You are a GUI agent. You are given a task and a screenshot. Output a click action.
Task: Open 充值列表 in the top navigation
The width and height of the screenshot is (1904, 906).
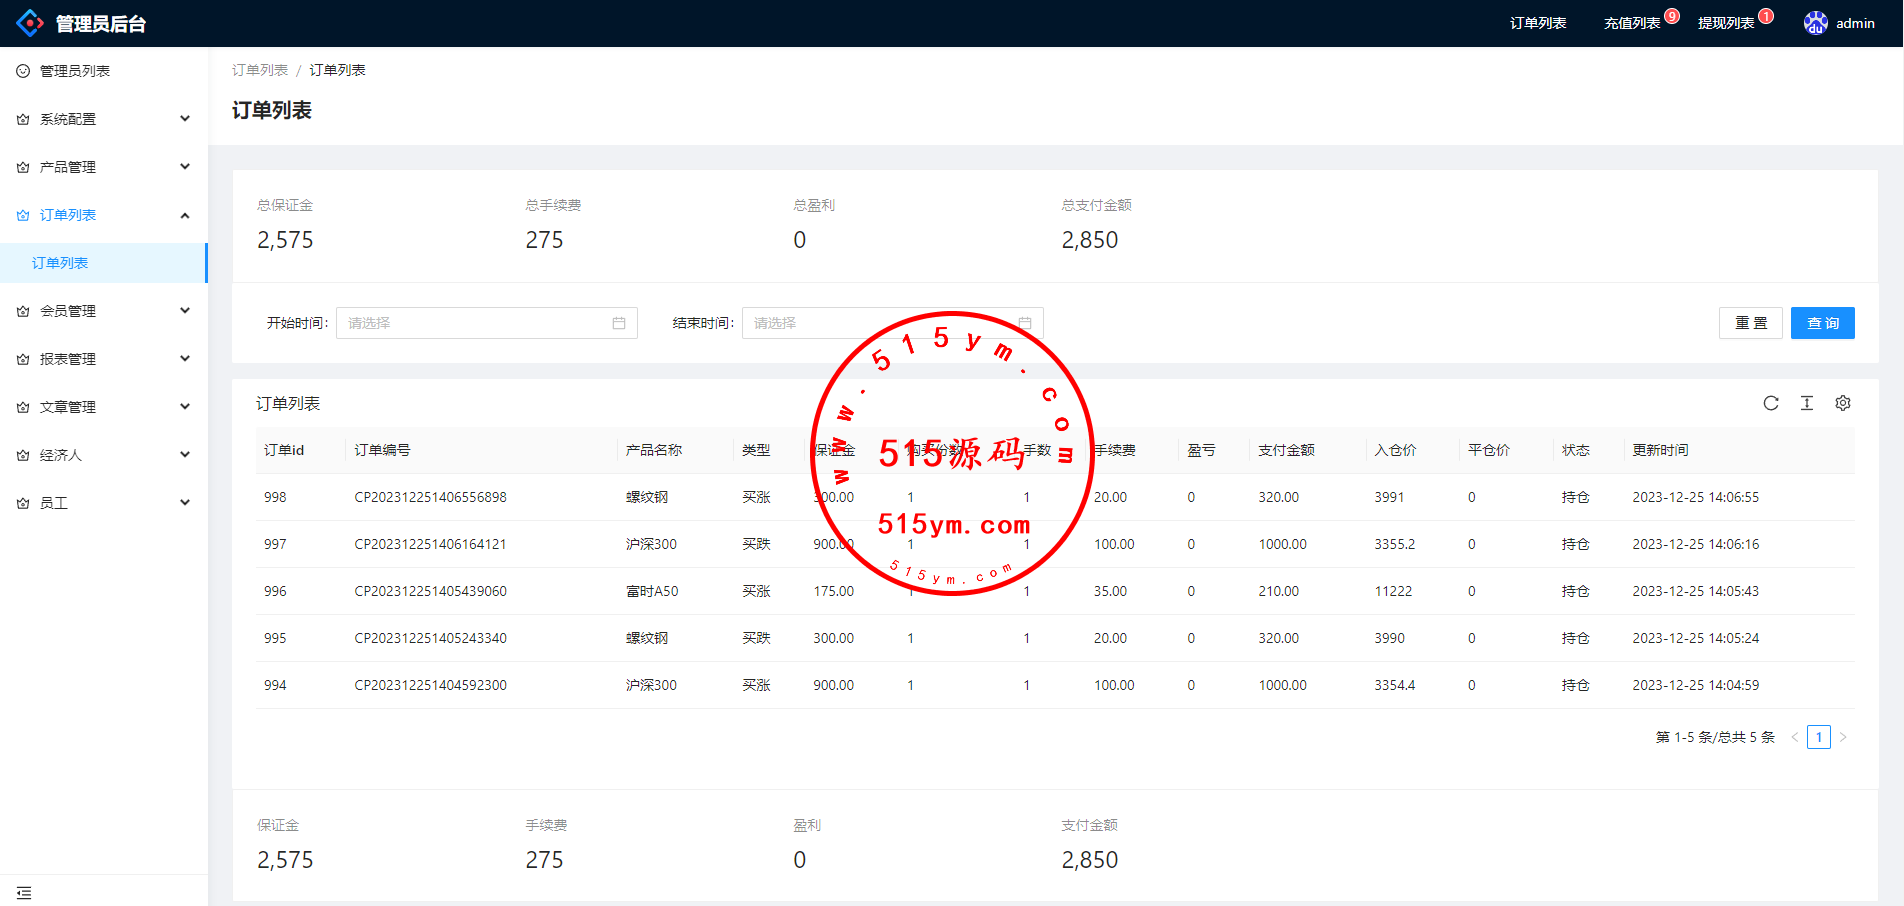tap(1631, 23)
